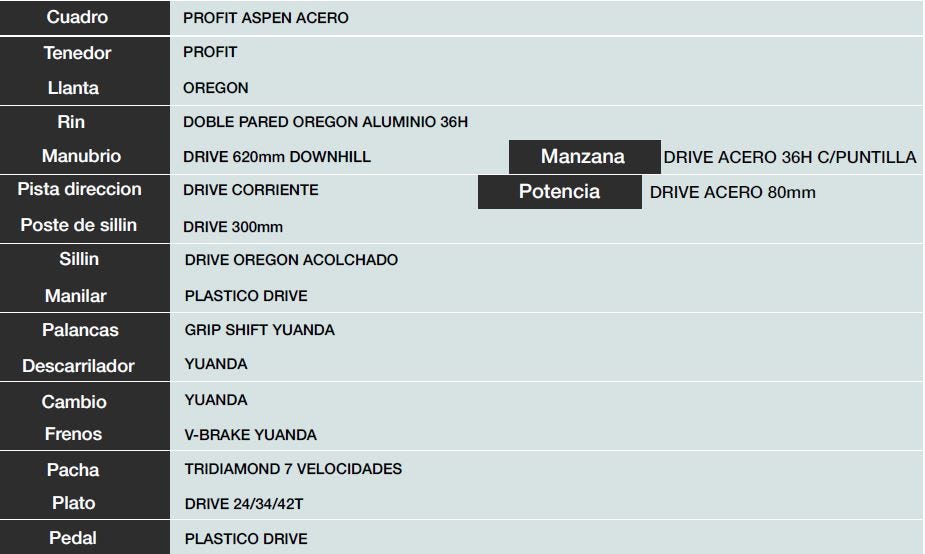
Task: Click the Manilar label cell
Action: [x=76, y=296]
